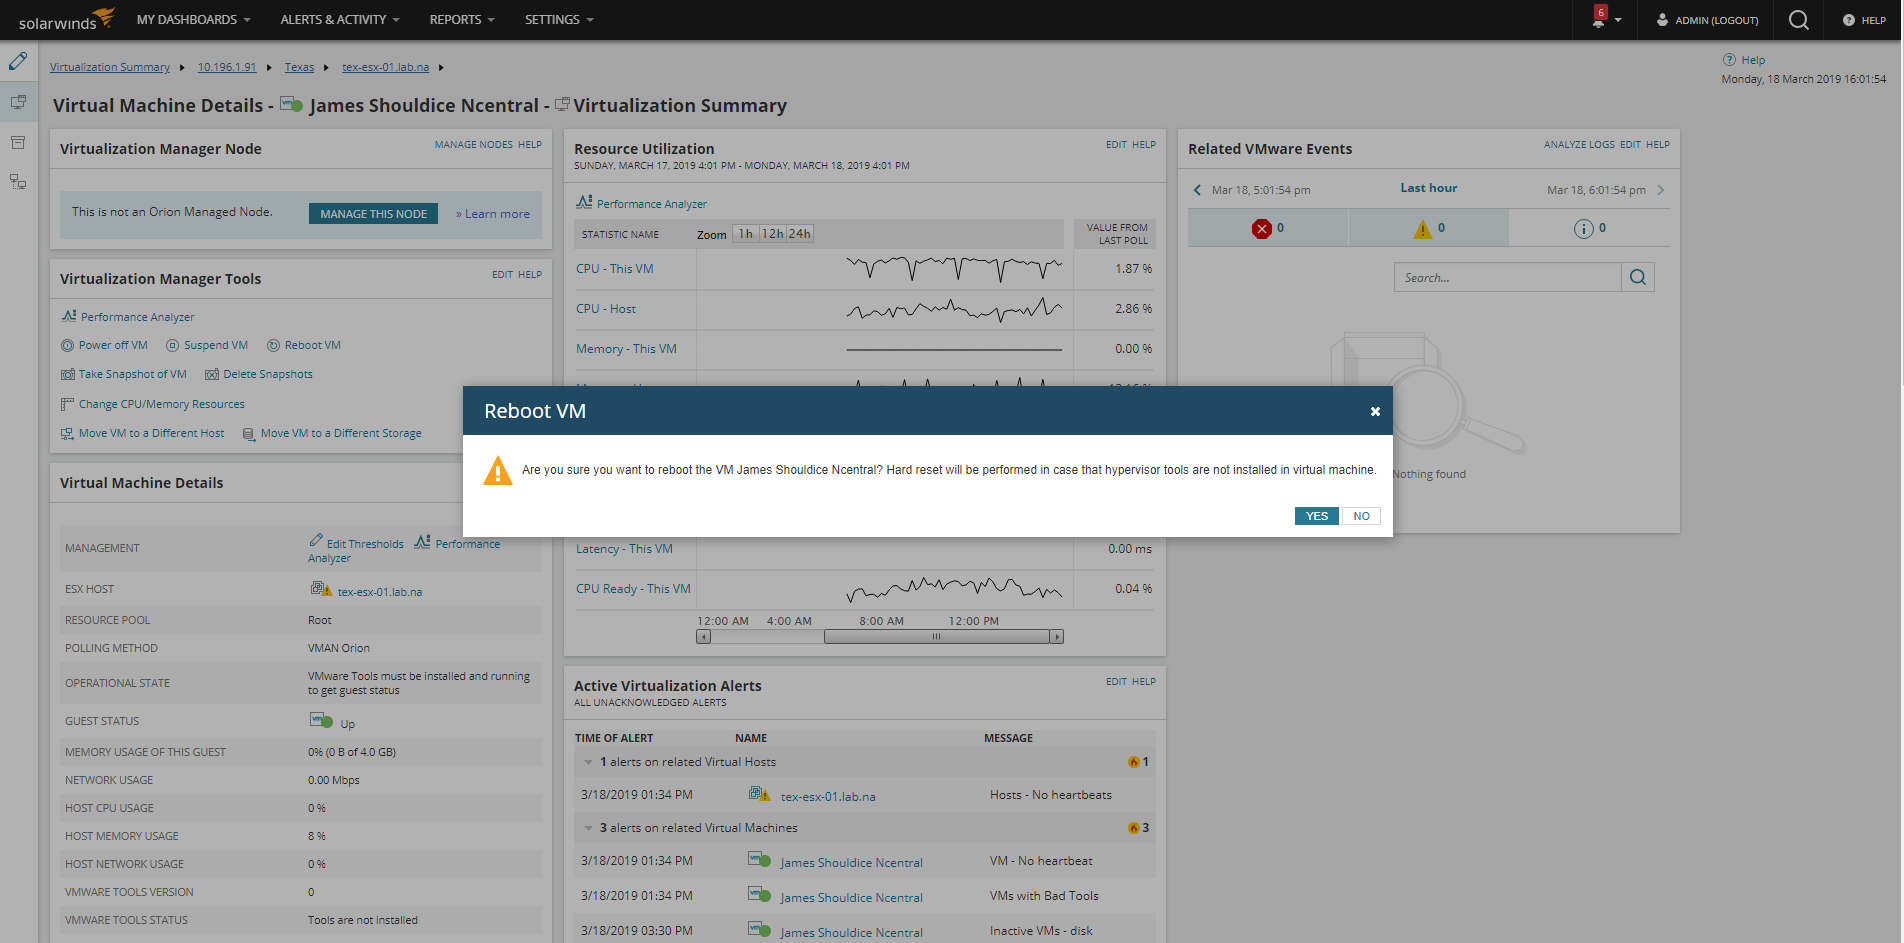
Task: Confirm reboot with the YES button
Action: click(1317, 516)
